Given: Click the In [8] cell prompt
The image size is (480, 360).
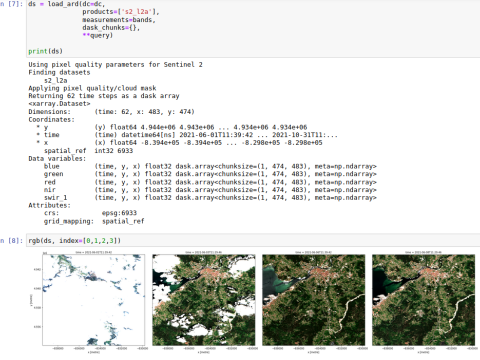Looking at the screenshot, I should tap(12, 240).
